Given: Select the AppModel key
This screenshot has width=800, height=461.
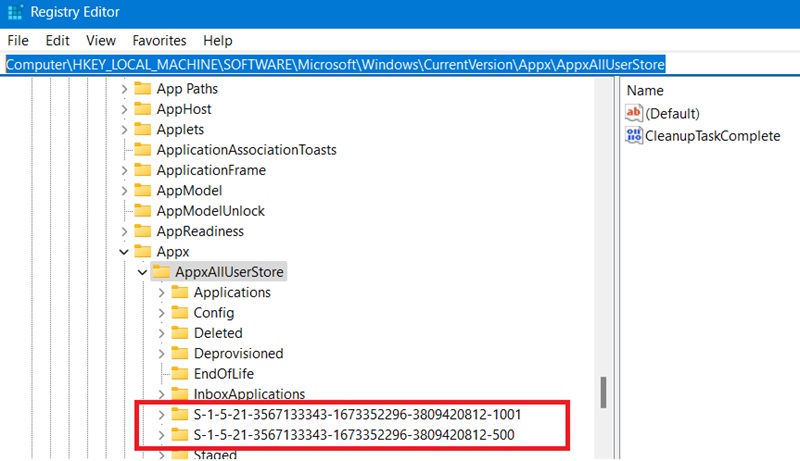Looking at the screenshot, I should 189,191.
